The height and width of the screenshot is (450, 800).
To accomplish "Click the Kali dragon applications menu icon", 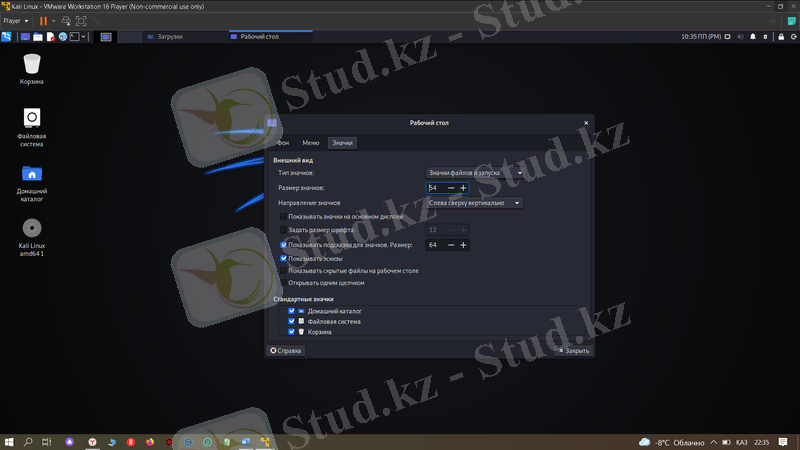I will tap(8, 37).
